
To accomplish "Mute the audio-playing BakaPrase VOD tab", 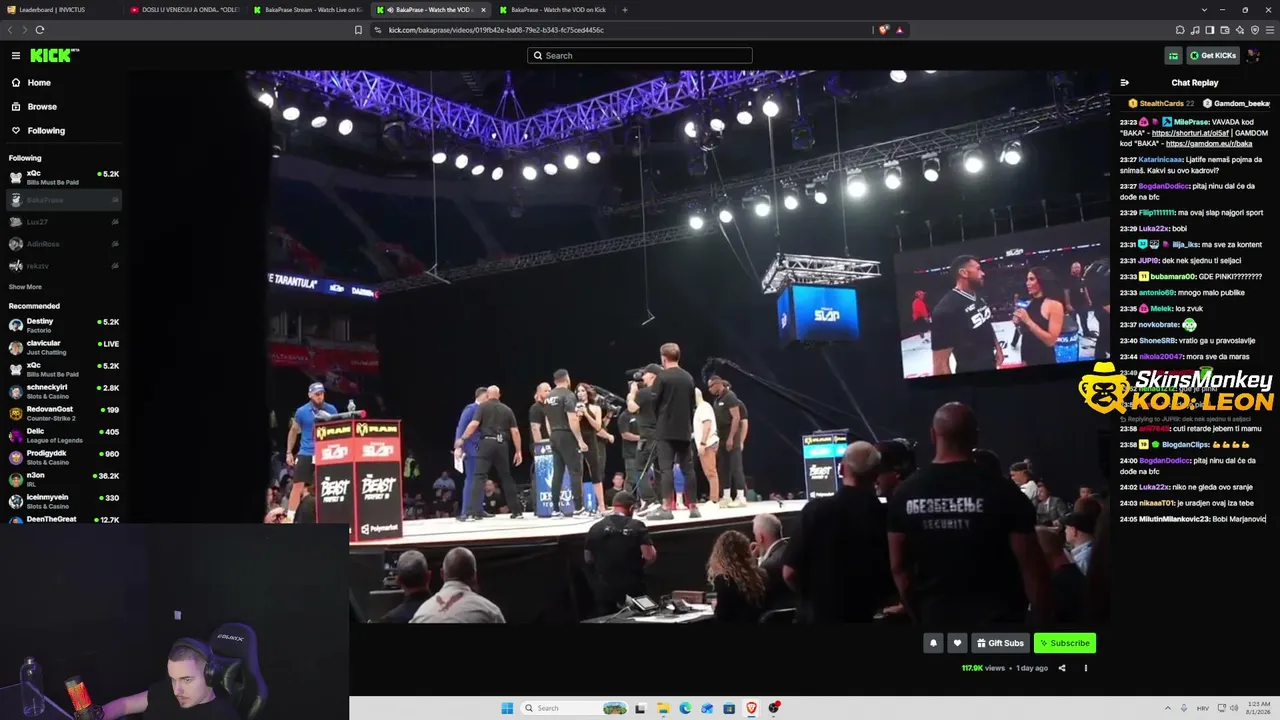I will 389,10.
